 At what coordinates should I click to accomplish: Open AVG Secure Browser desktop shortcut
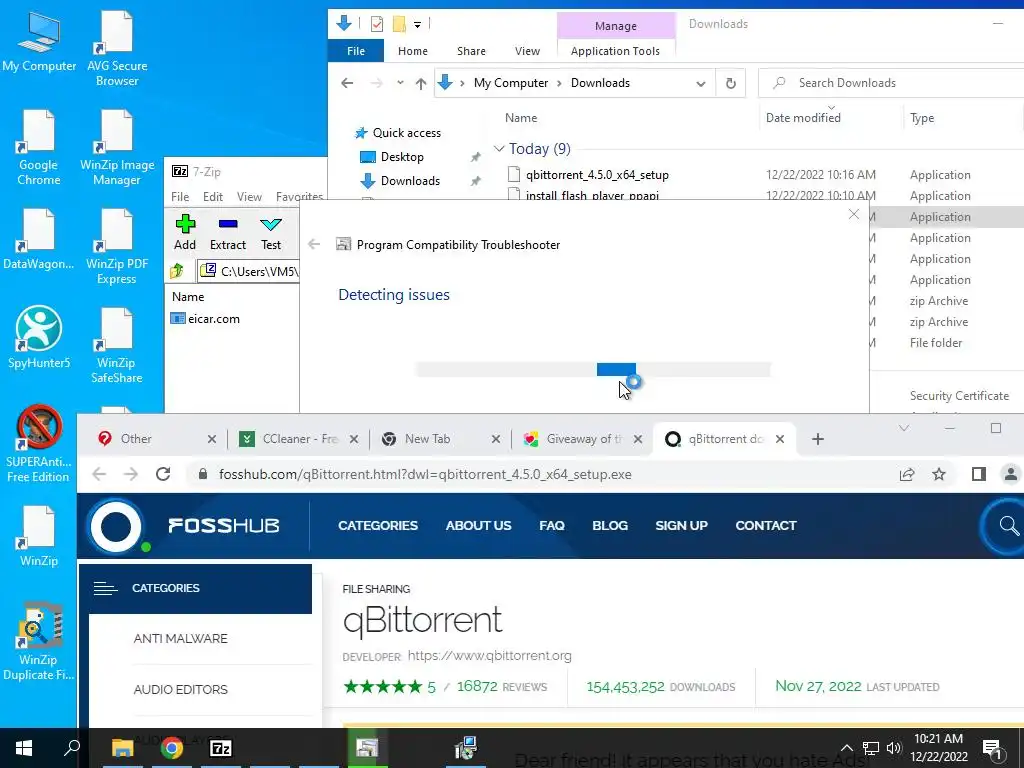click(117, 49)
